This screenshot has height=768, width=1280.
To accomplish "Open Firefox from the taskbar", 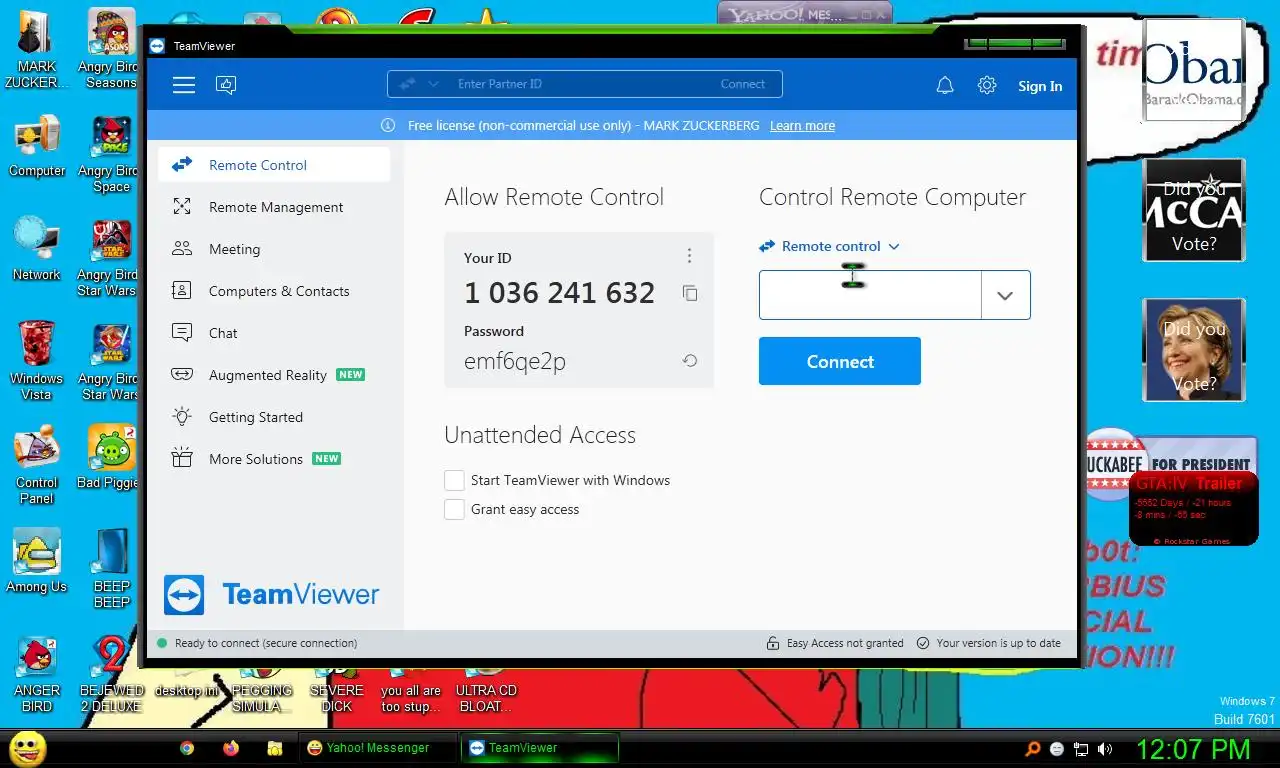I will 231,748.
